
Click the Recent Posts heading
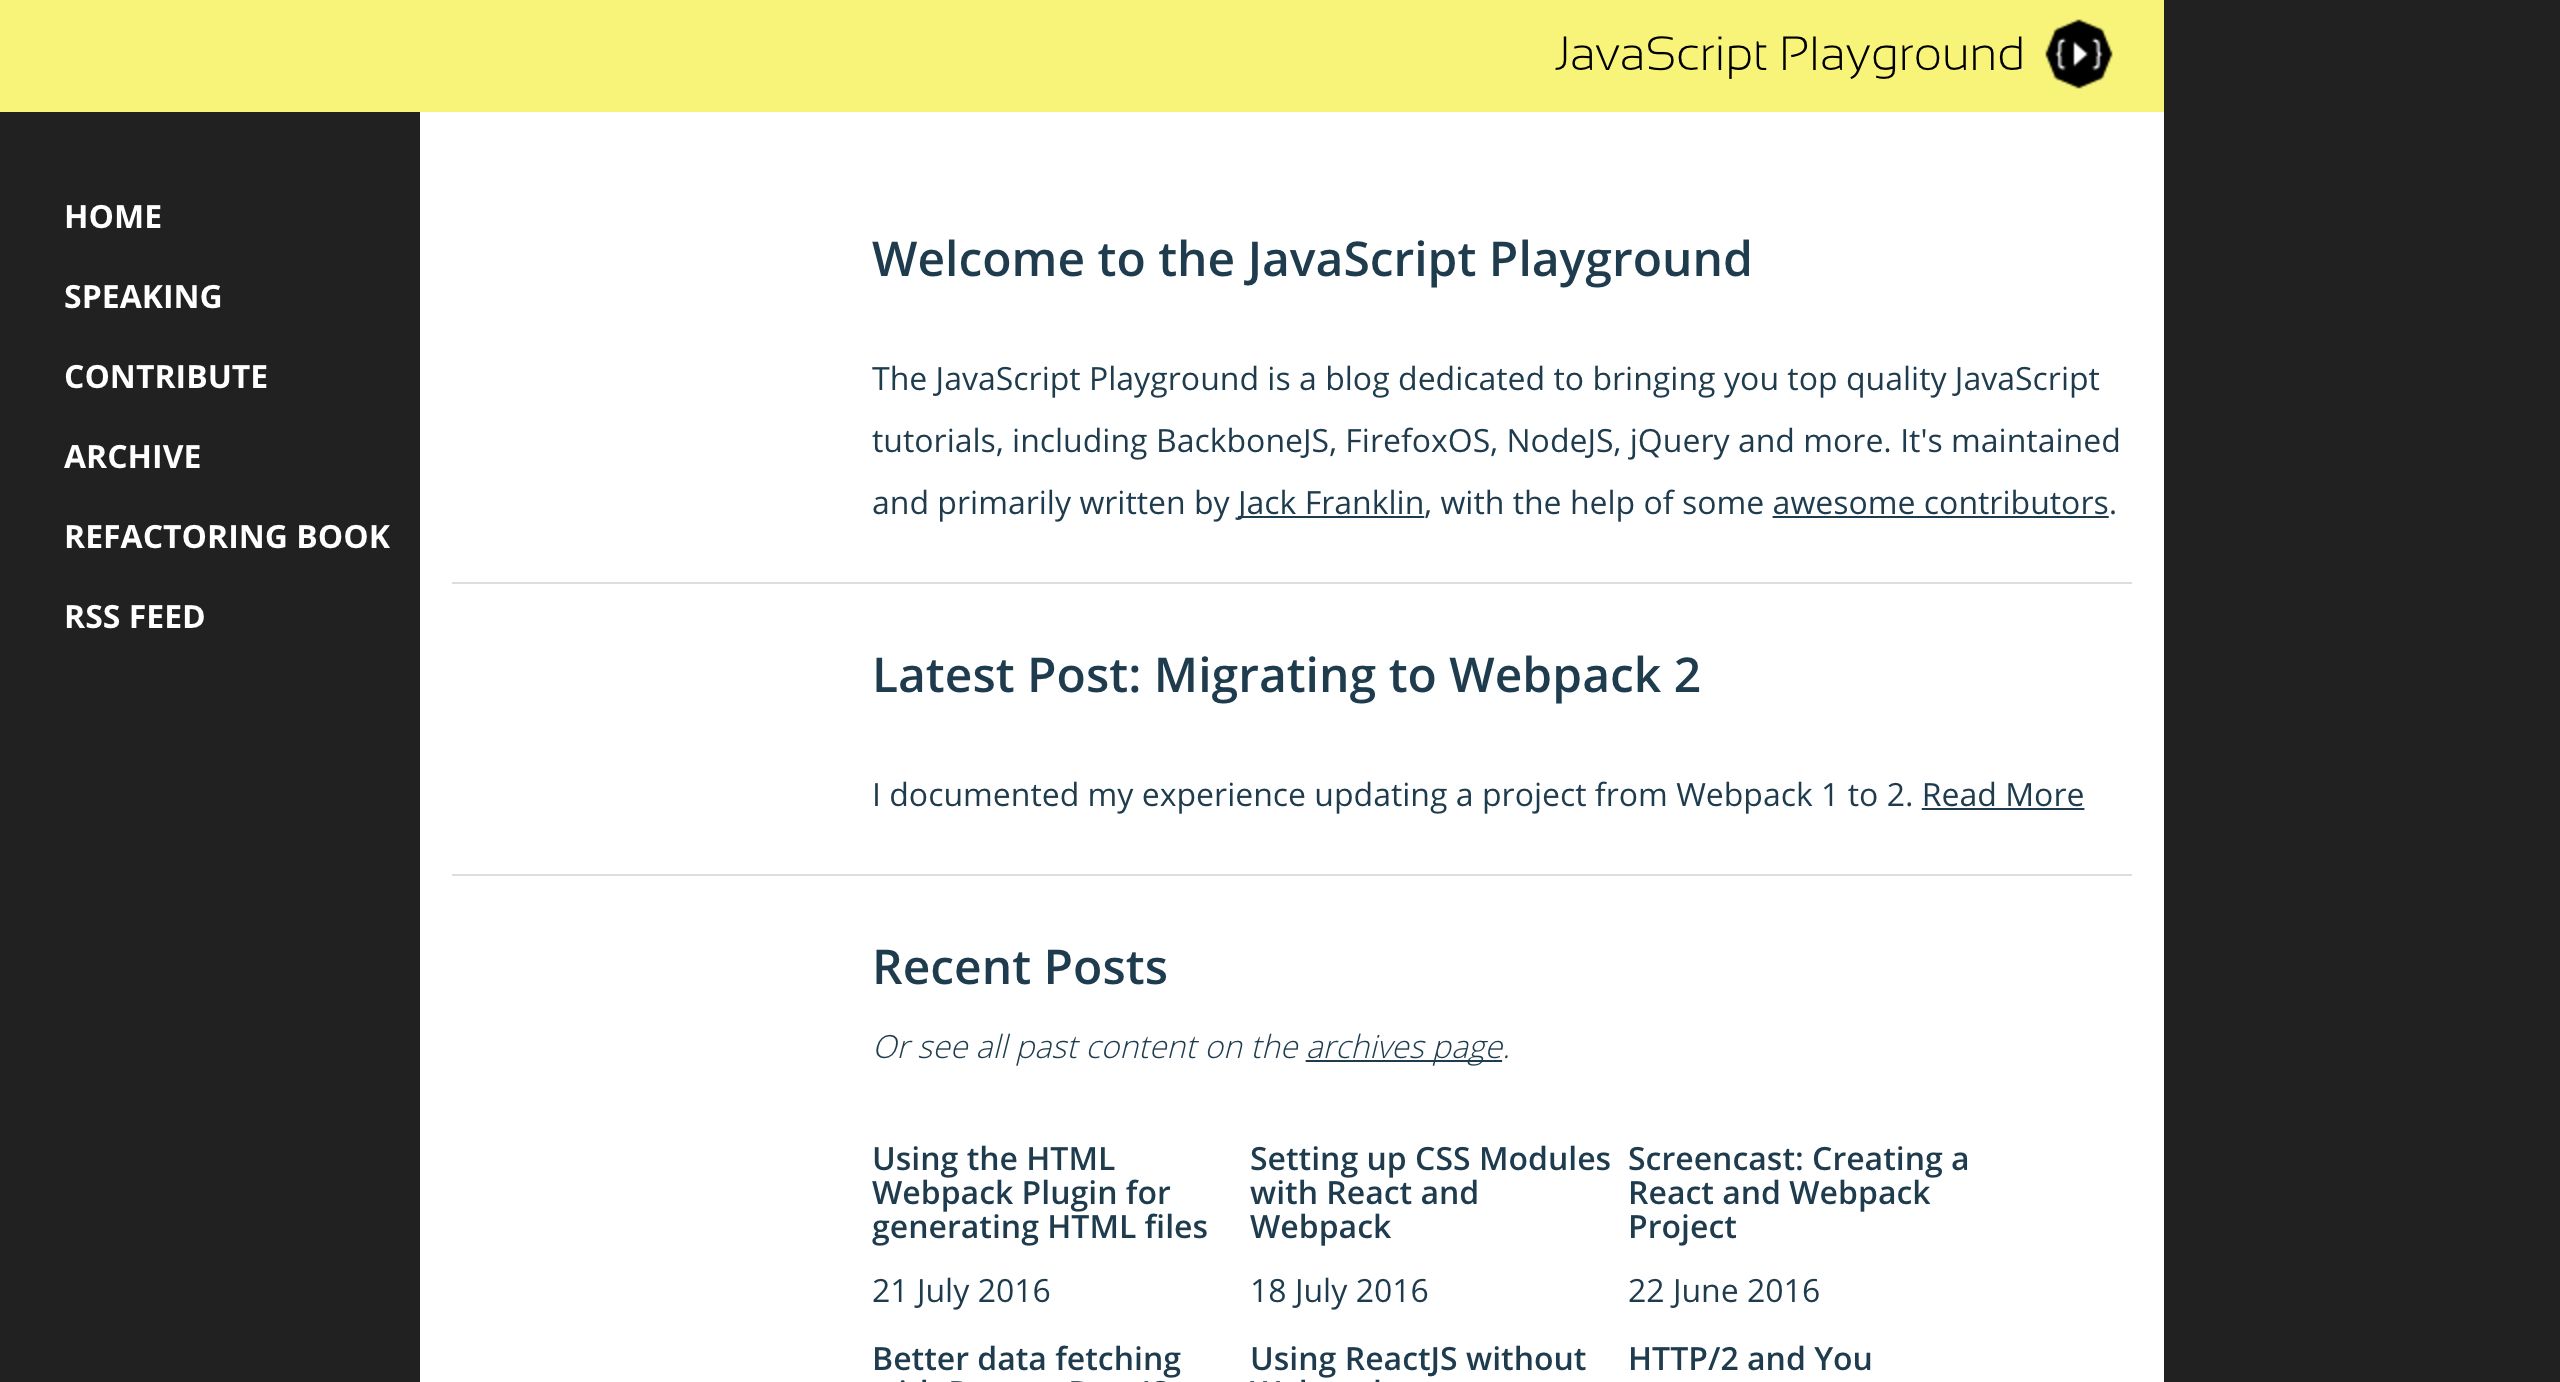click(x=1019, y=967)
